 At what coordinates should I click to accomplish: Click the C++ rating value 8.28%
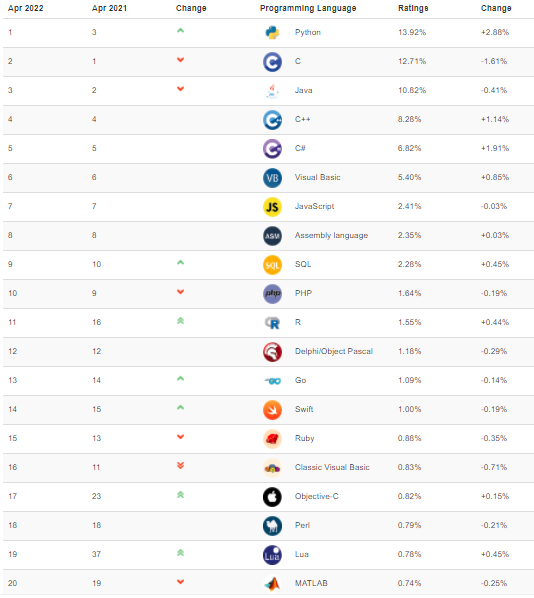point(409,119)
